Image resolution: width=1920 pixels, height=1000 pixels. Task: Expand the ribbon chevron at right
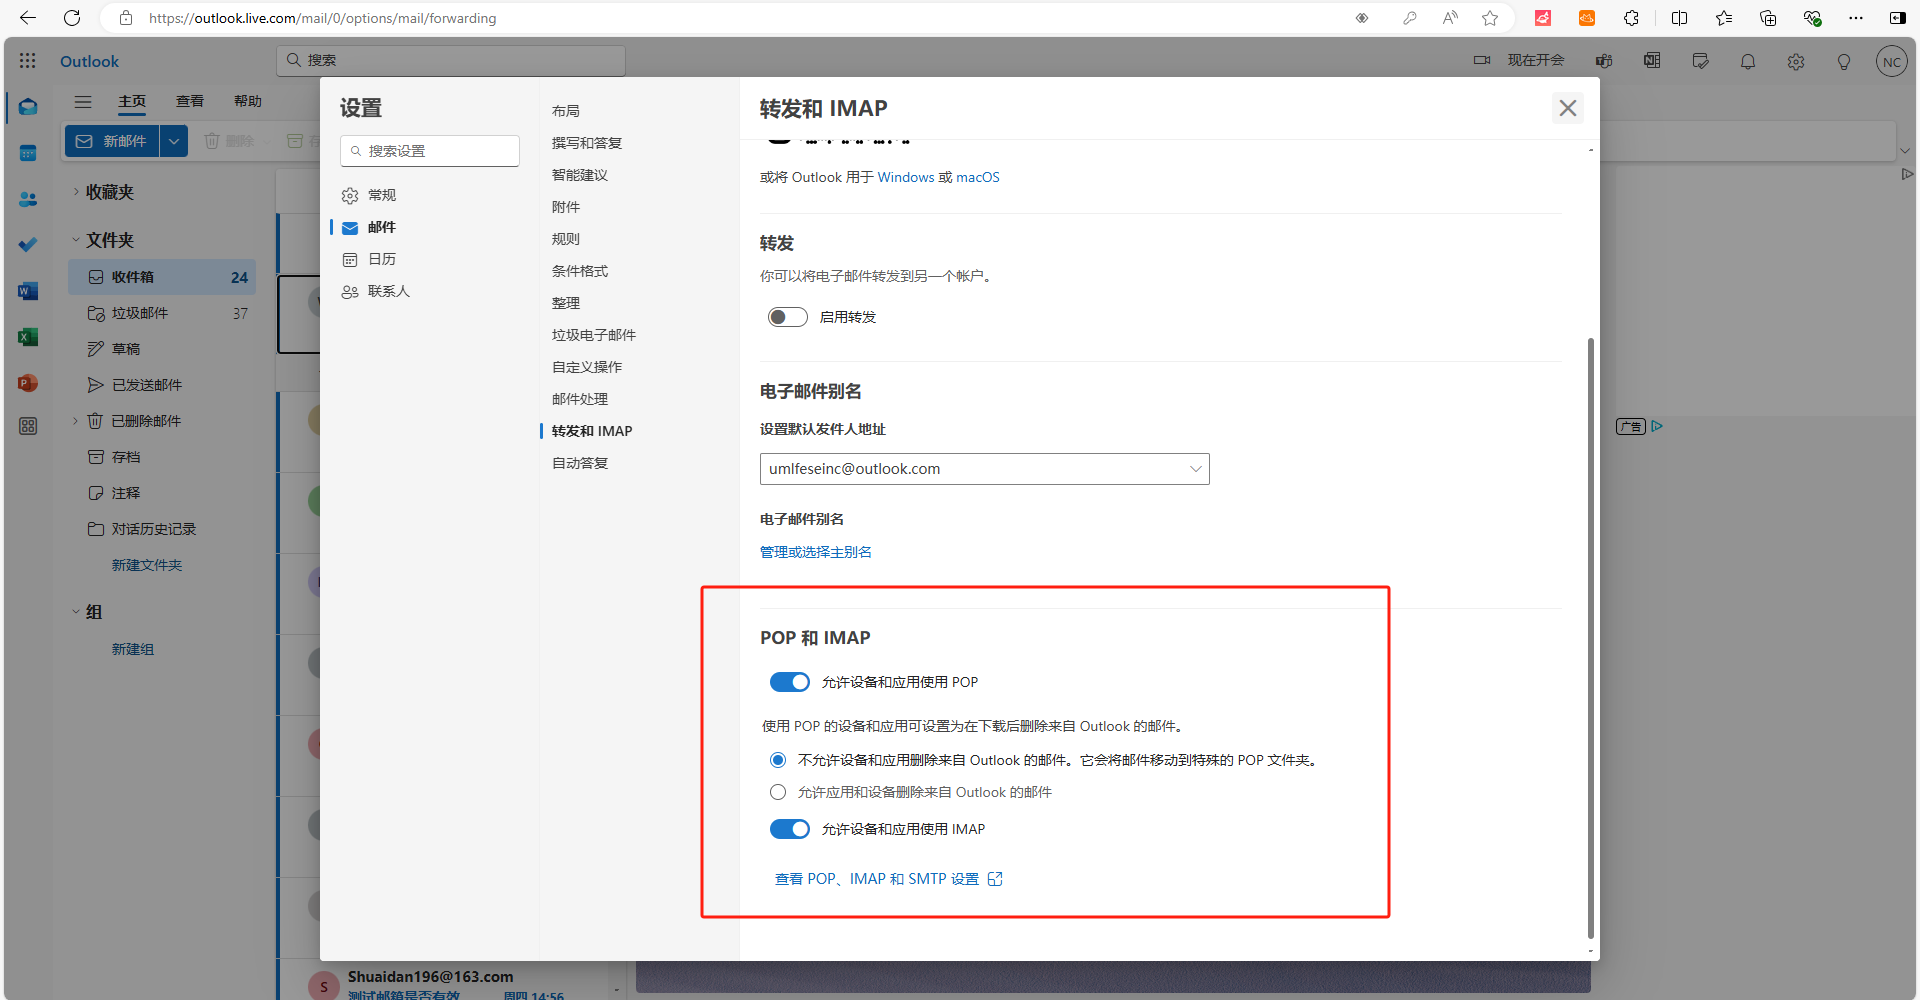pyautogui.click(x=1905, y=151)
